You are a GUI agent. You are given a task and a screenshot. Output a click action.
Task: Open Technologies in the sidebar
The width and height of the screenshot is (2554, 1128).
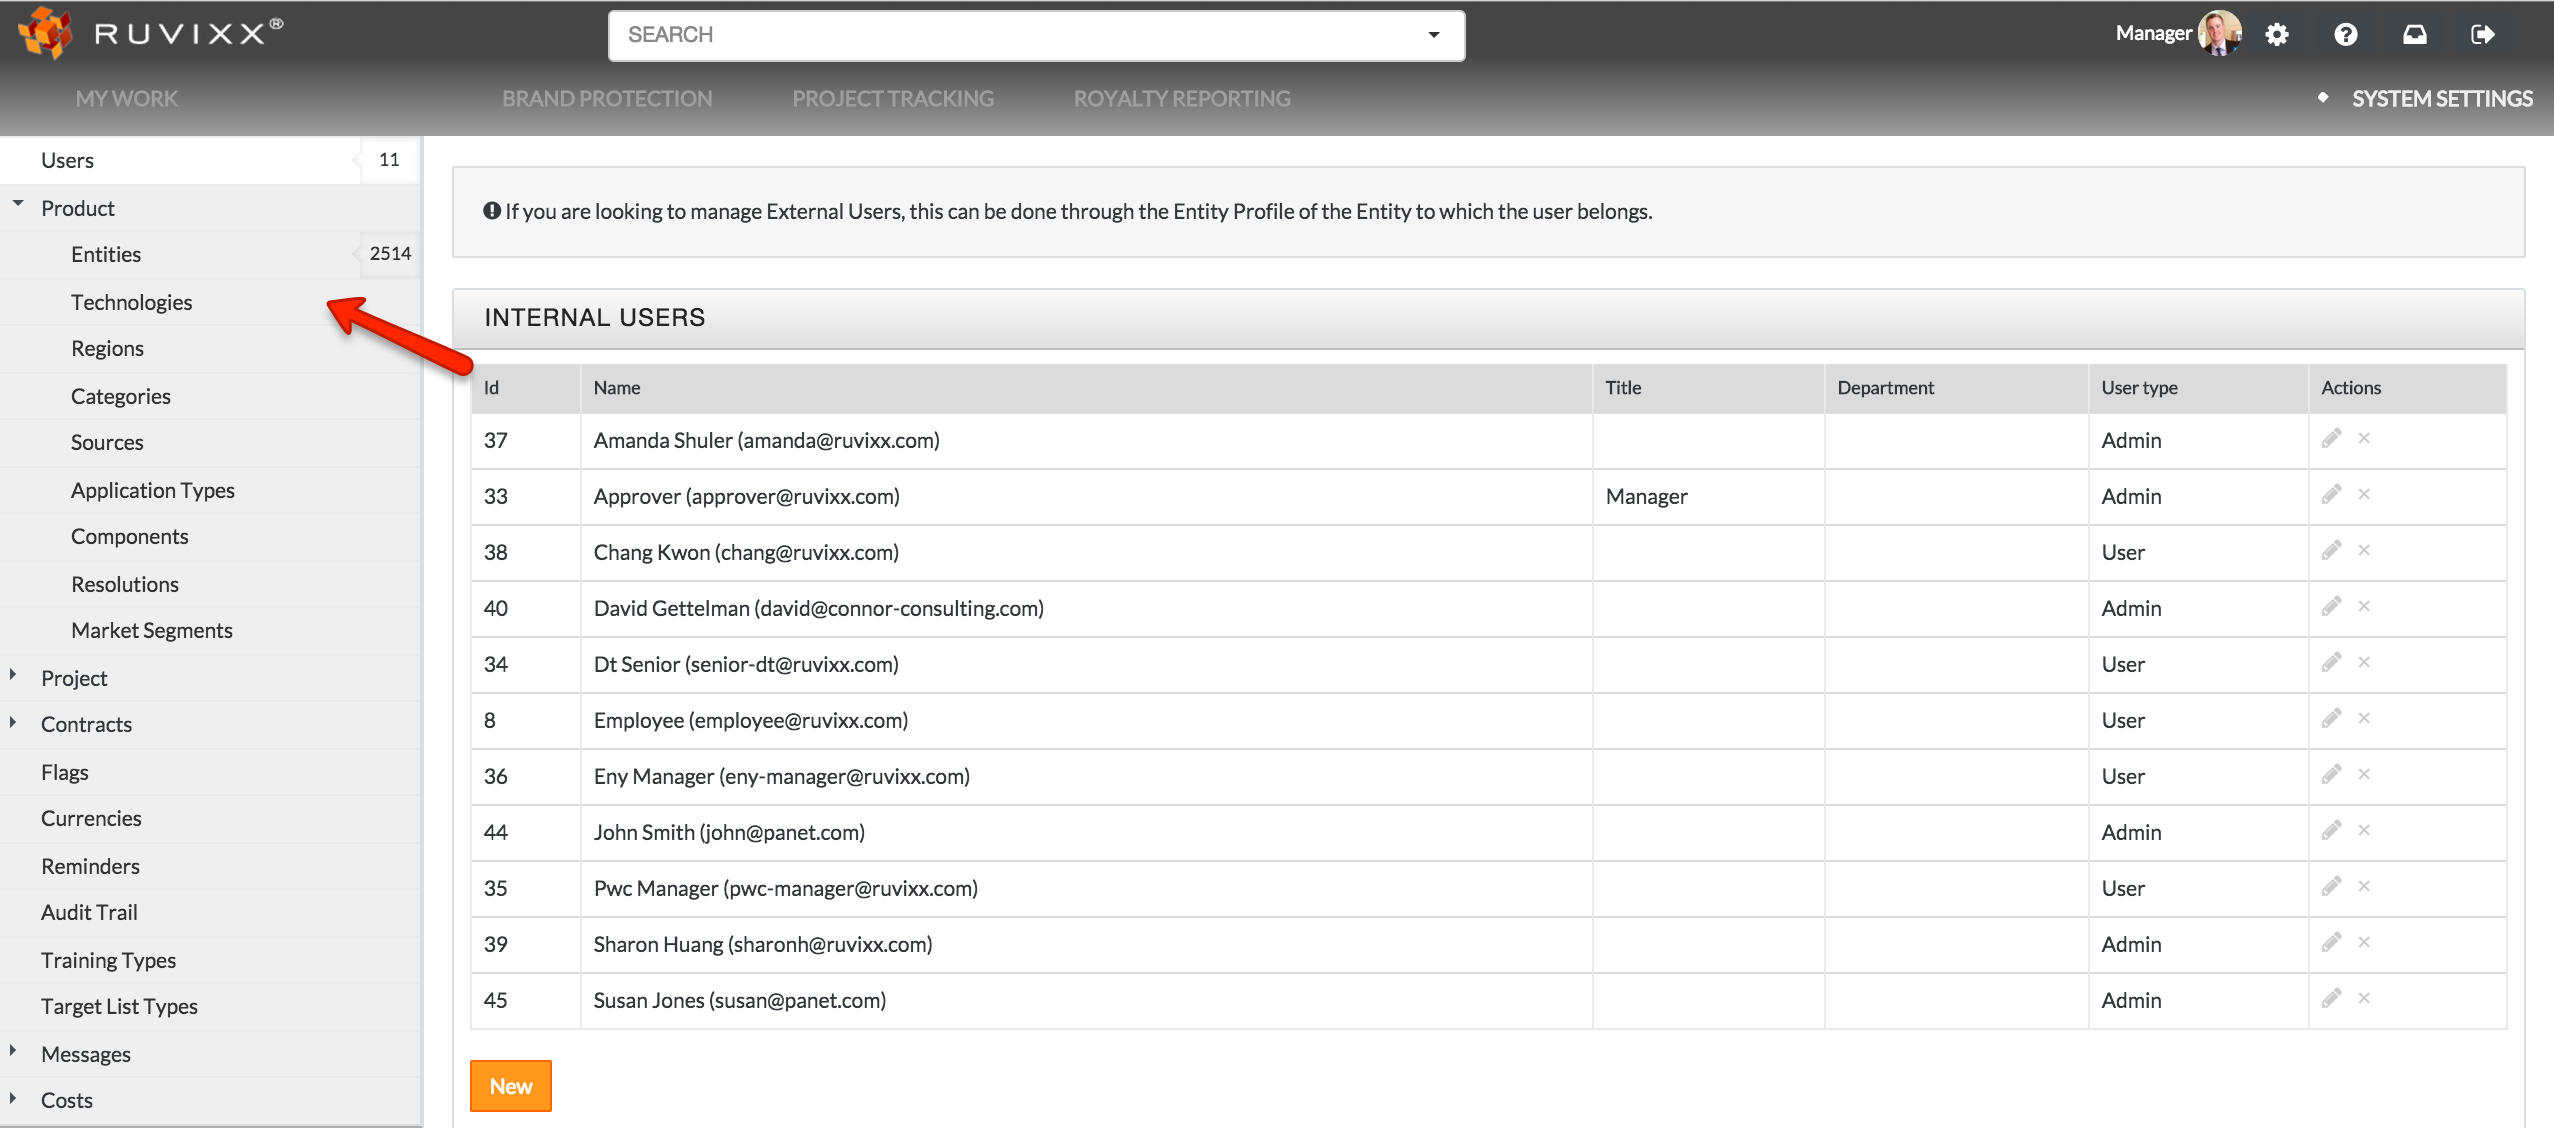(131, 302)
